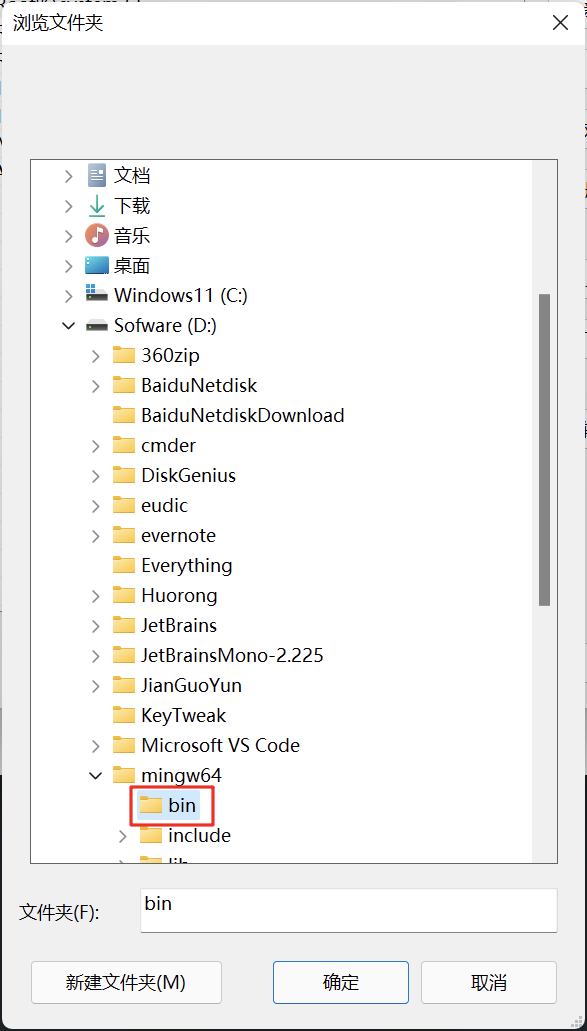Screen dimensions: 587x1031
Task: Click the DiskGenius folder icon
Action: pyautogui.click(x=124, y=475)
